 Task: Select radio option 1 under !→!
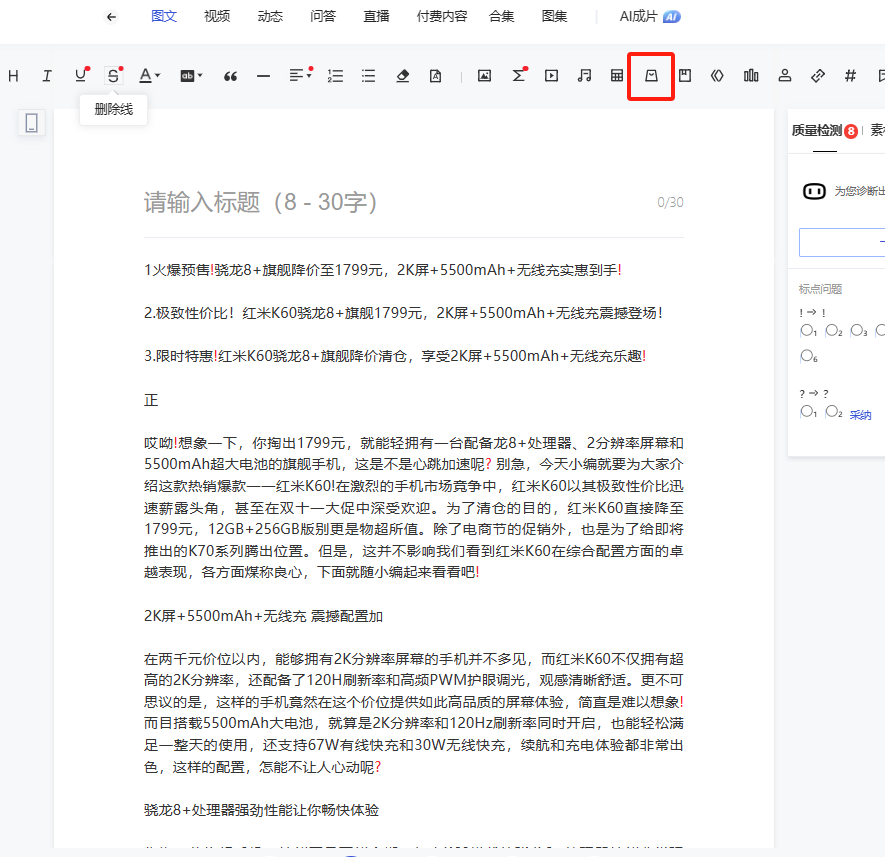pos(806,330)
